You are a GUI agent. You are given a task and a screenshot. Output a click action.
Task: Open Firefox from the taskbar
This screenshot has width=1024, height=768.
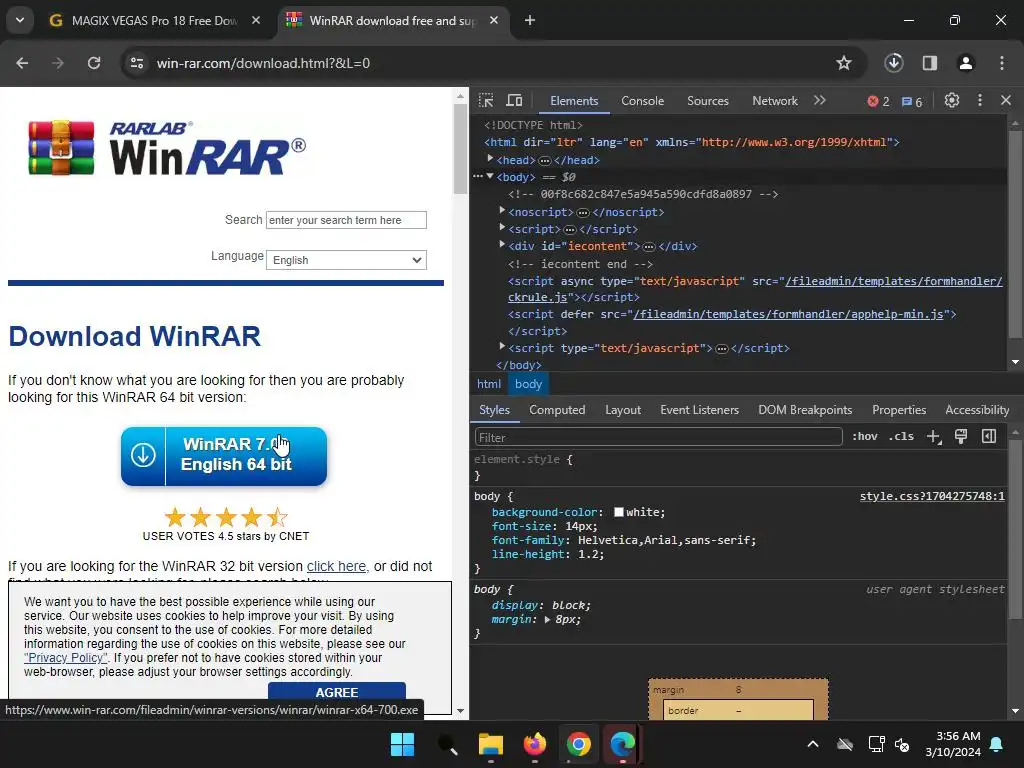pyautogui.click(x=535, y=744)
